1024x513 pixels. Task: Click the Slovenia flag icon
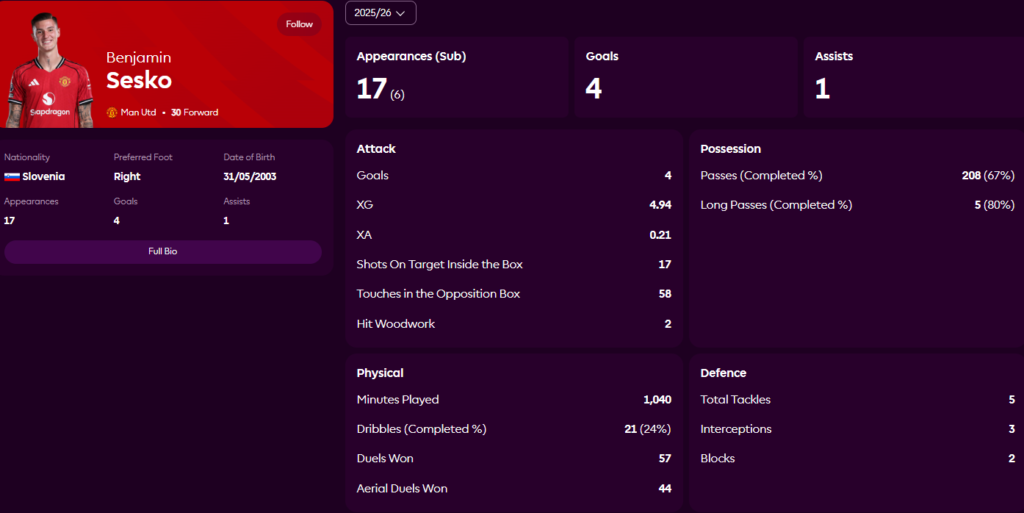[x=11, y=177]
